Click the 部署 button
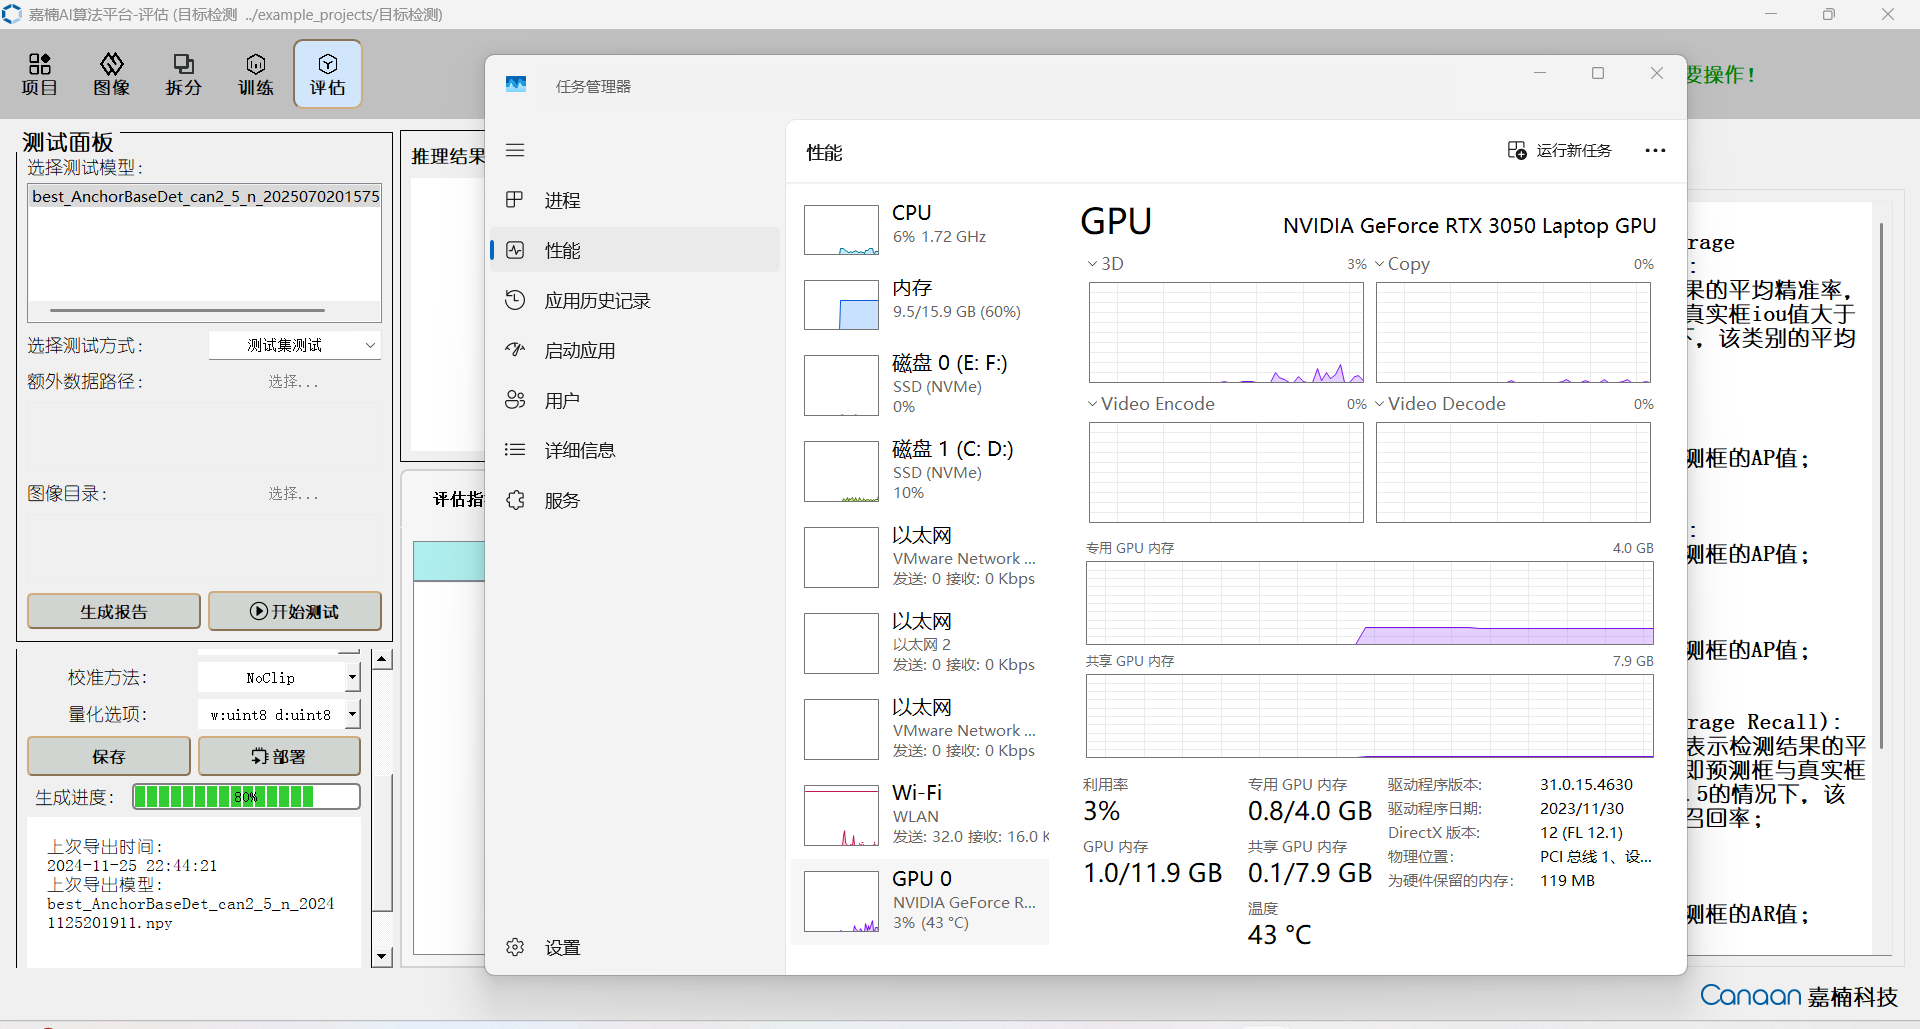The height and width of the screenshot is (1029, 1920). point(279,756)
